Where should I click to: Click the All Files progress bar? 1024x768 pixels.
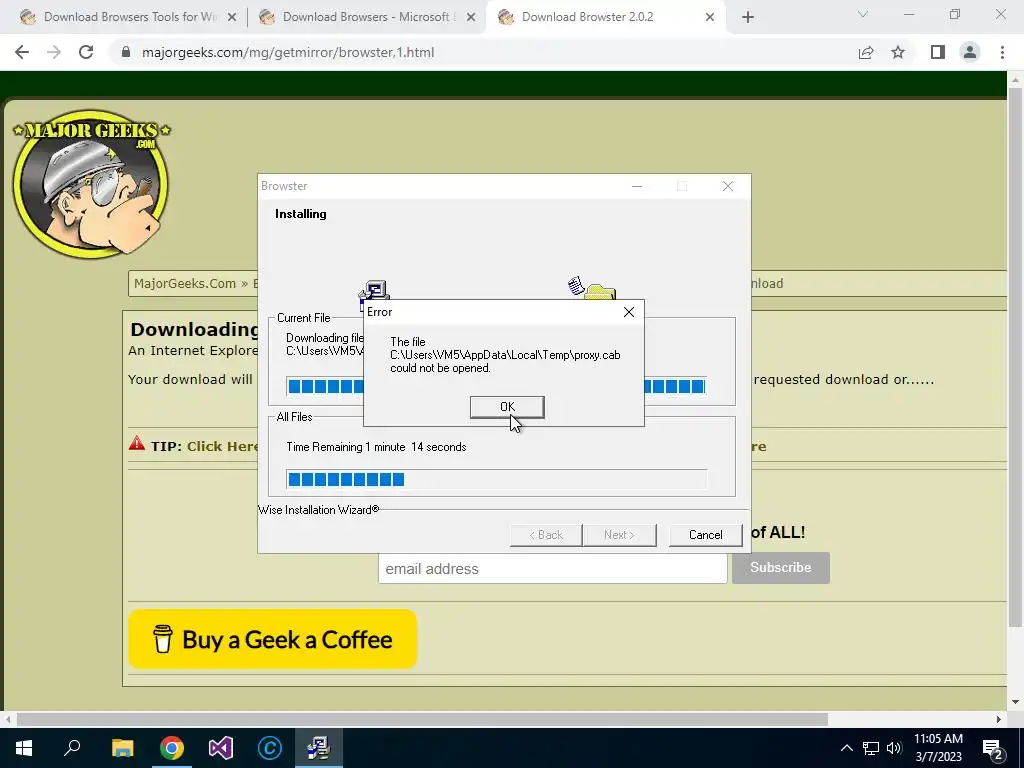pos(496,479)
